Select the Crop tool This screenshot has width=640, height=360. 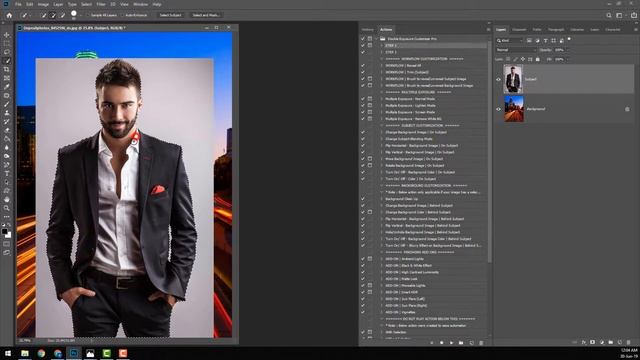7,69
